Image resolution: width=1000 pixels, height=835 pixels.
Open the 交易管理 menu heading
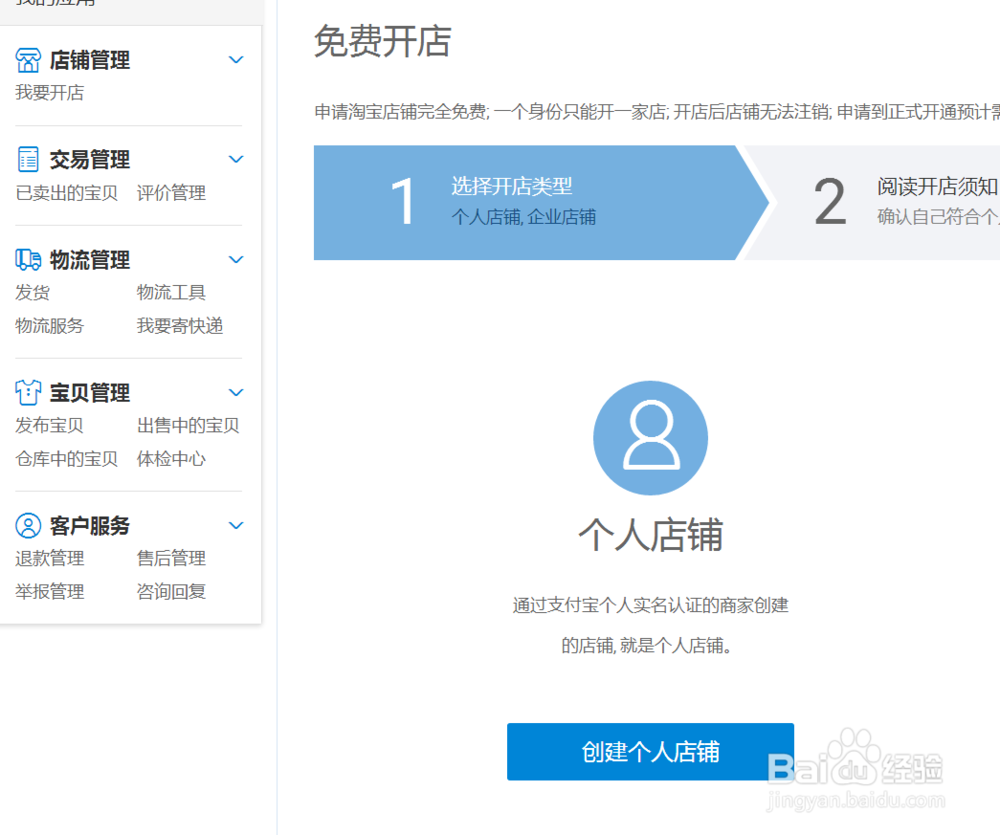[90, 159]
